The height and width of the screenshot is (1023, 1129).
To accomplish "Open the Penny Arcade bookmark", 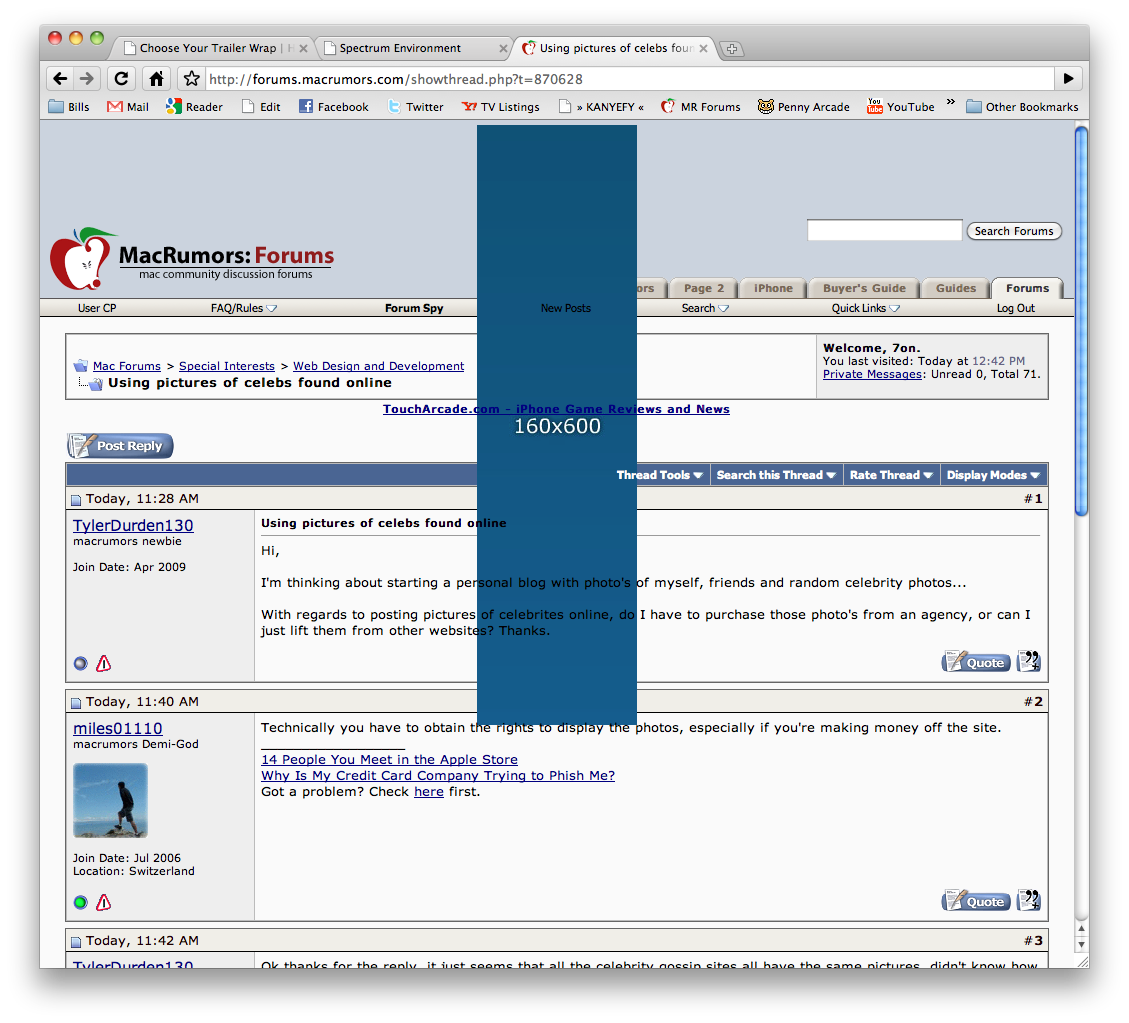I will [804, 107].
